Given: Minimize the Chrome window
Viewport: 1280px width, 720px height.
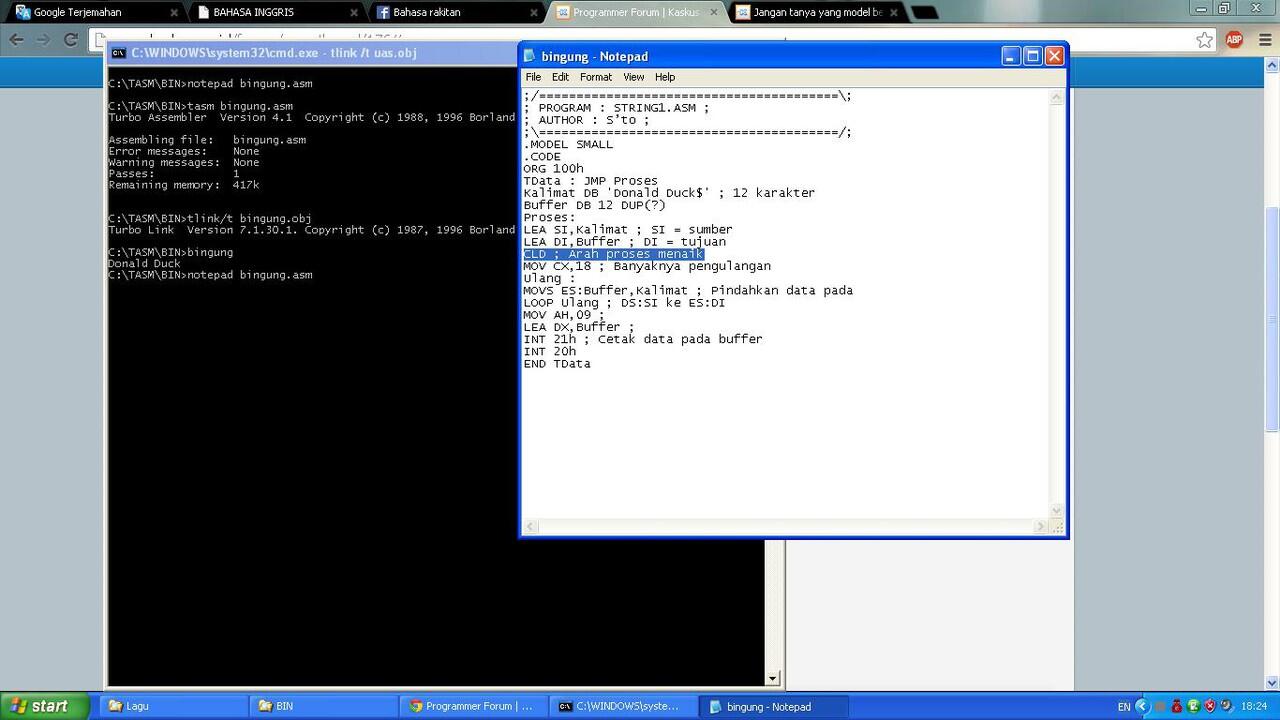Looking at the screenshot, I should (1203, 8).
